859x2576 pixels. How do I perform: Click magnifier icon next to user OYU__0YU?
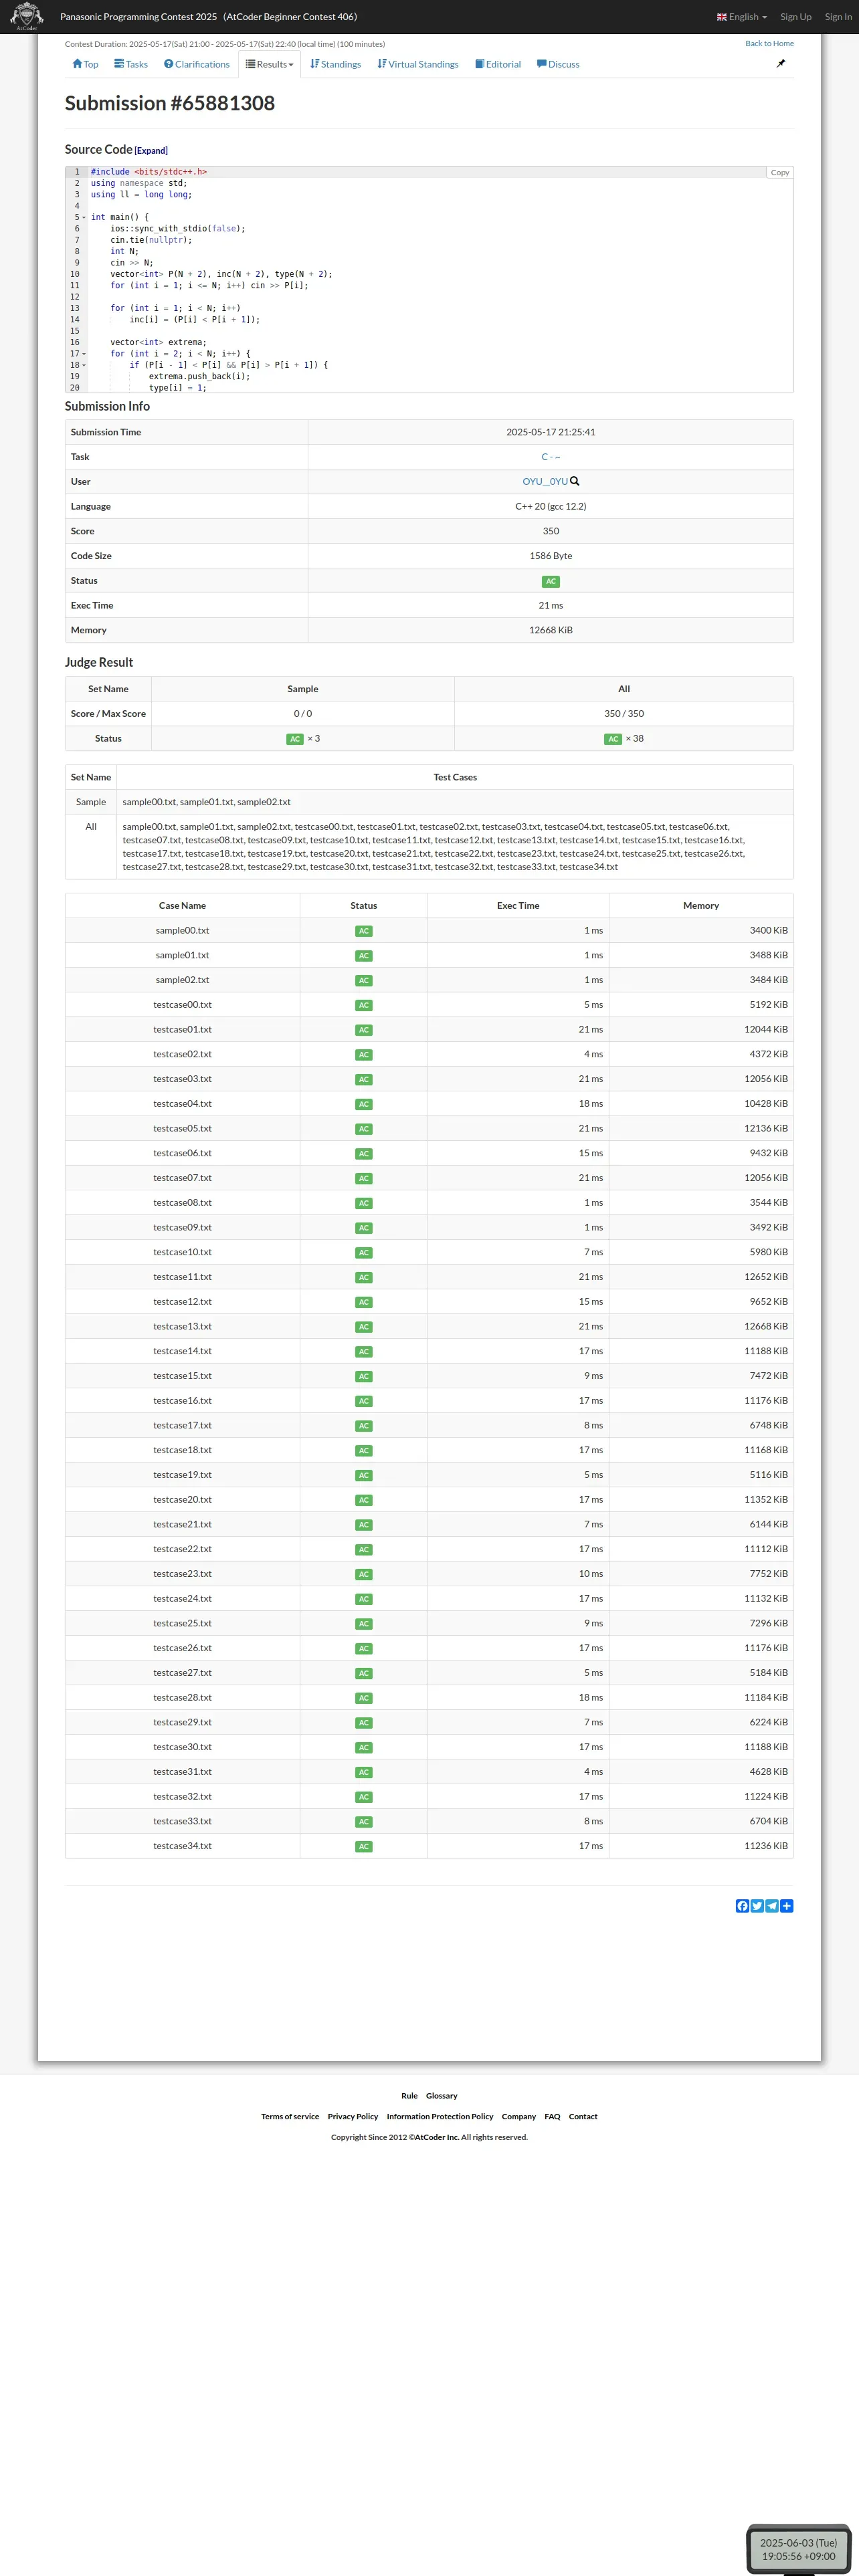(x=575, y=481)
